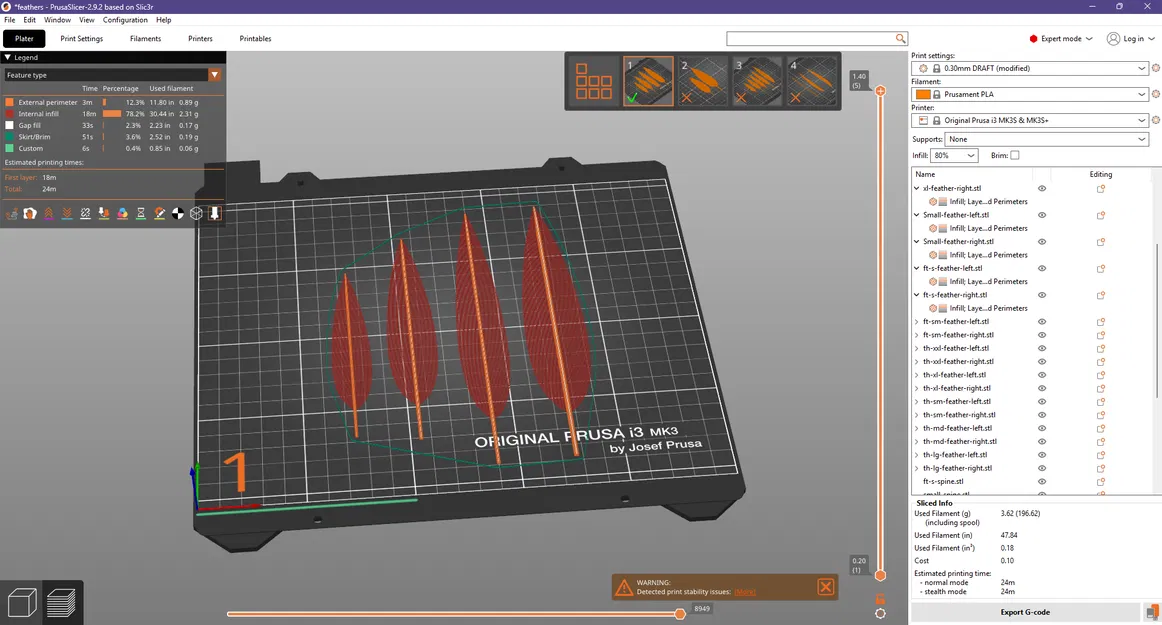This screenshot has height=625, width=1162.
Task: Click the search input field
Action: click(810, 39)
